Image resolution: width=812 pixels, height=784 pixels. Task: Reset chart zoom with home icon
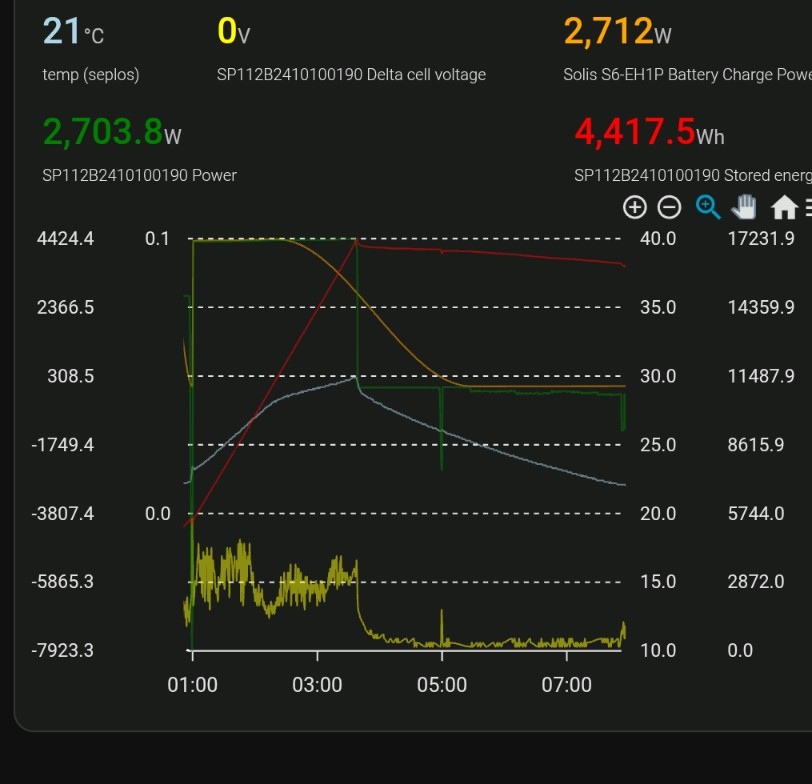[x=784, y=207]
